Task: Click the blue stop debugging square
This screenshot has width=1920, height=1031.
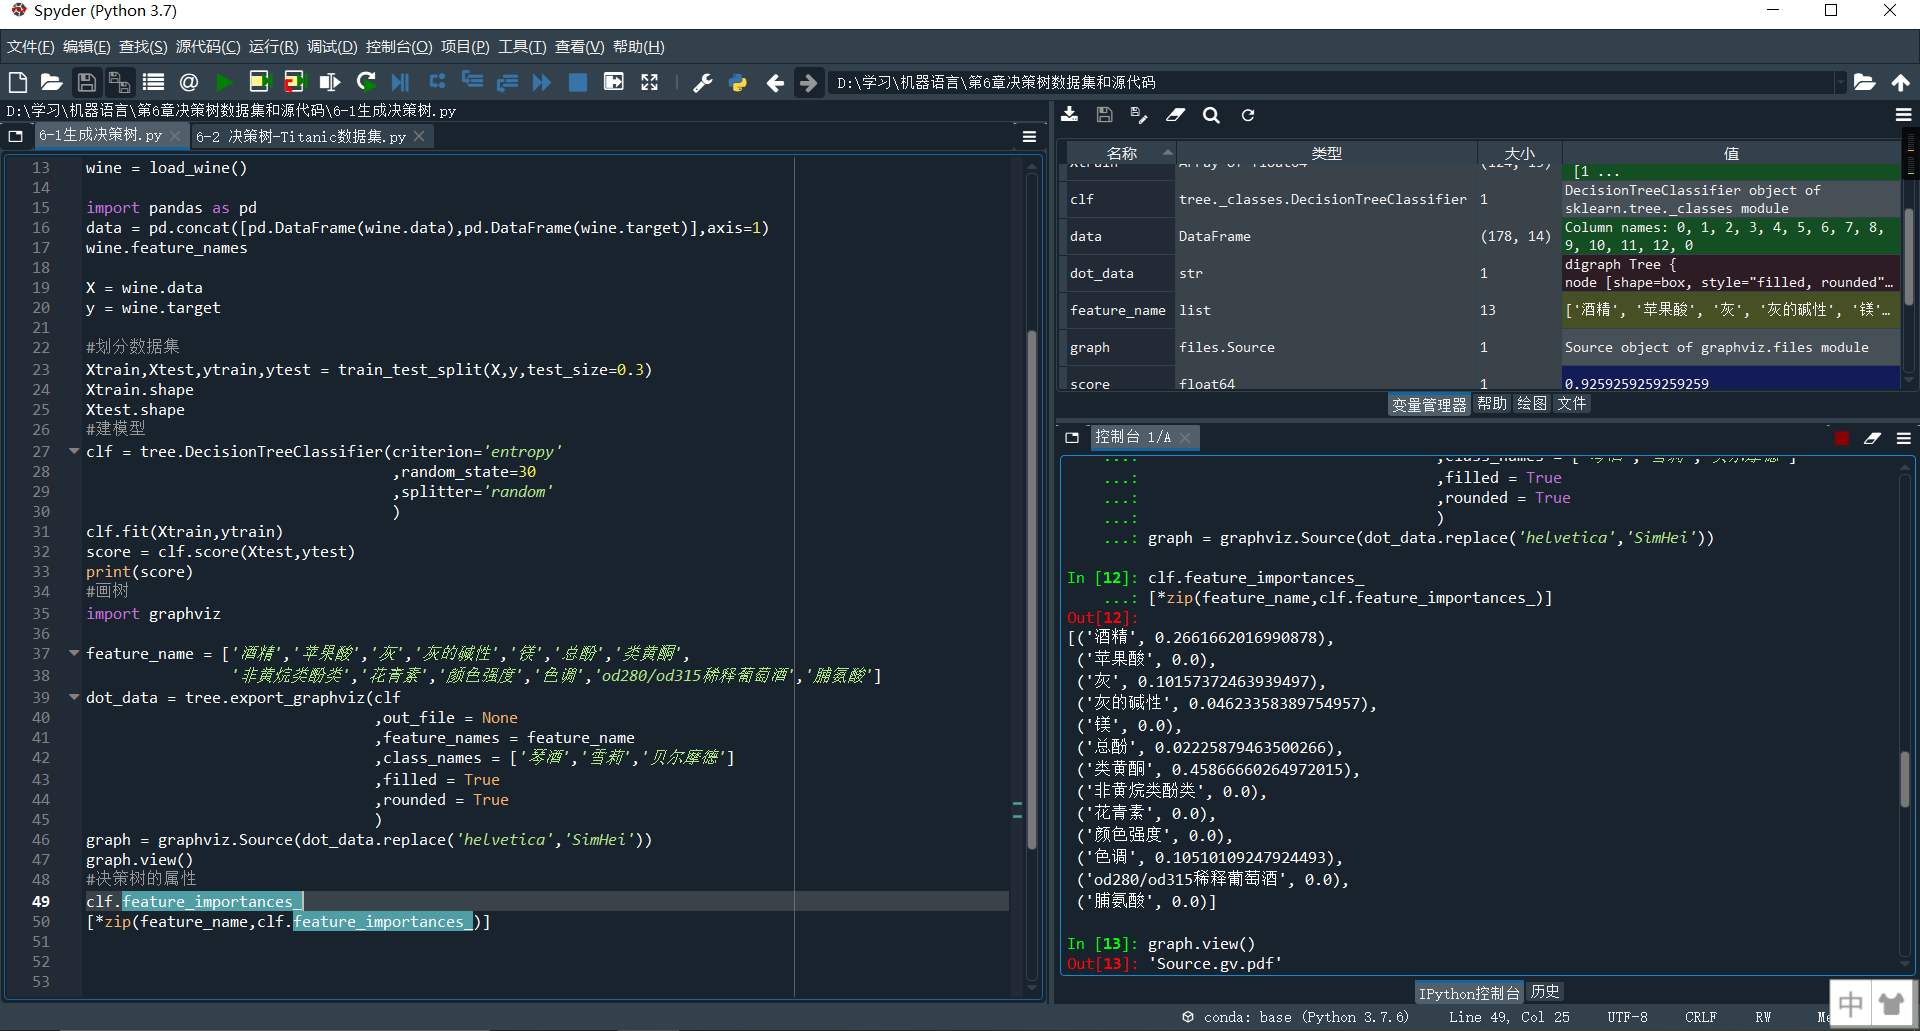Action: [x=577, y=82]
